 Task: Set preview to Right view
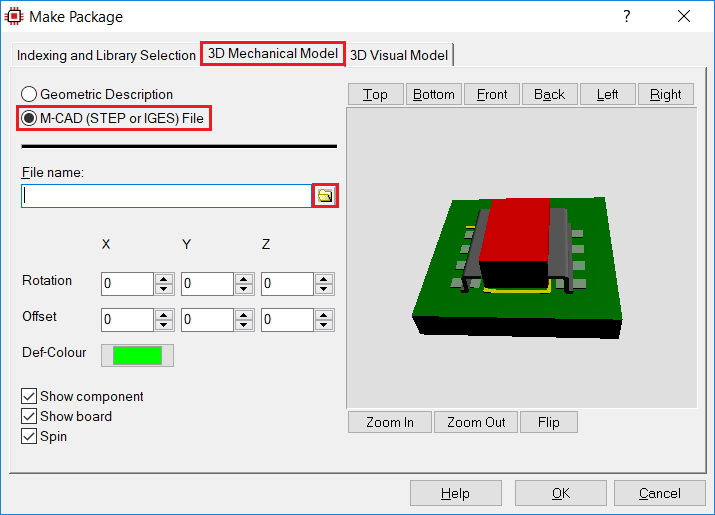[x=666, y=94]
